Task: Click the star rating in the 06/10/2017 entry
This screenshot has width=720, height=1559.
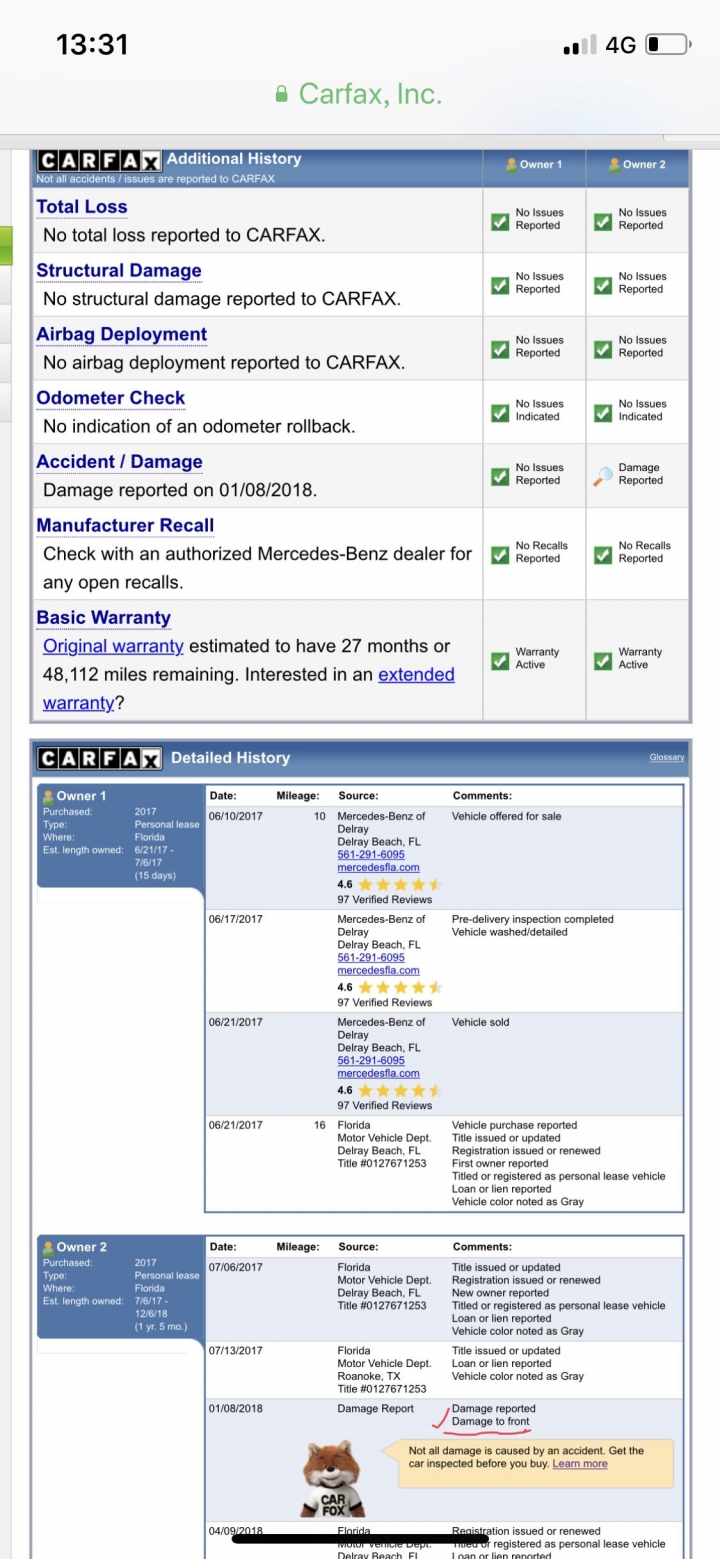Action: (x=400, y=885)
